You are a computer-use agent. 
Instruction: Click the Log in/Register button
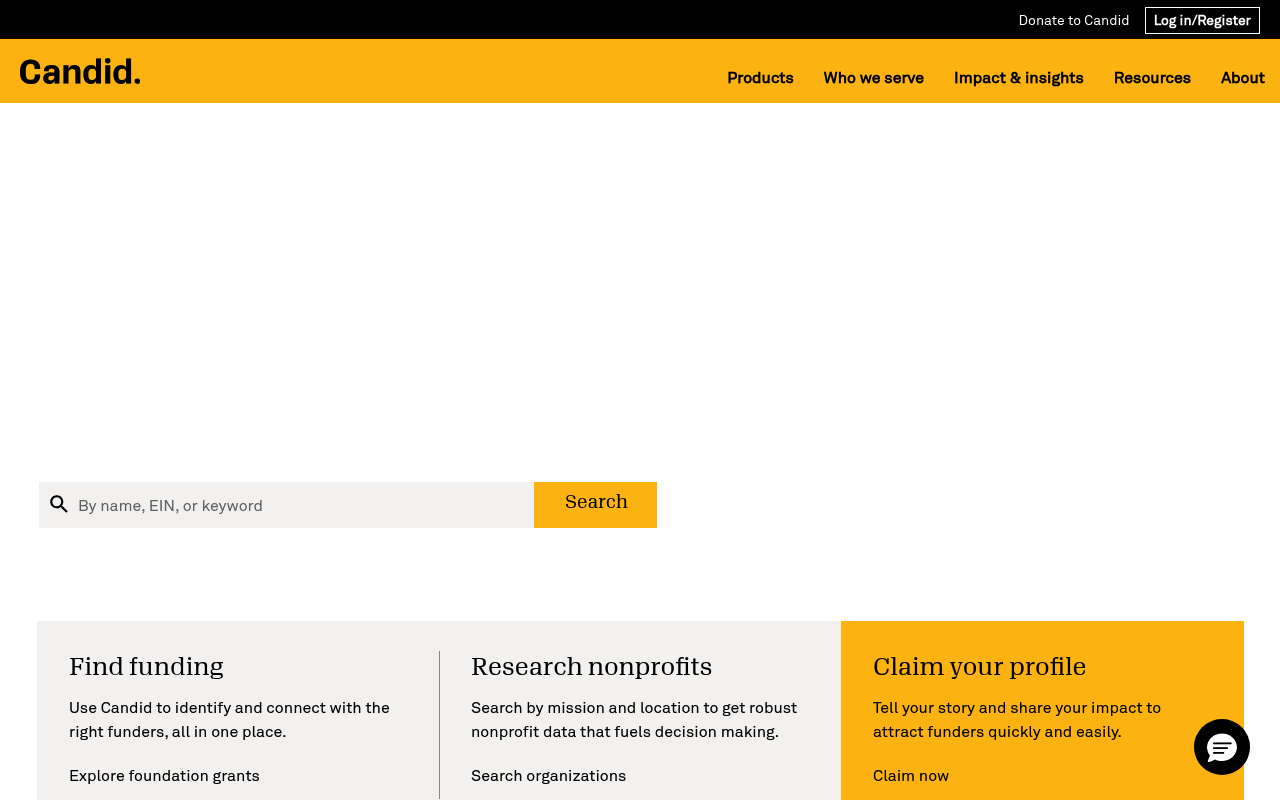click(1202, 20)
